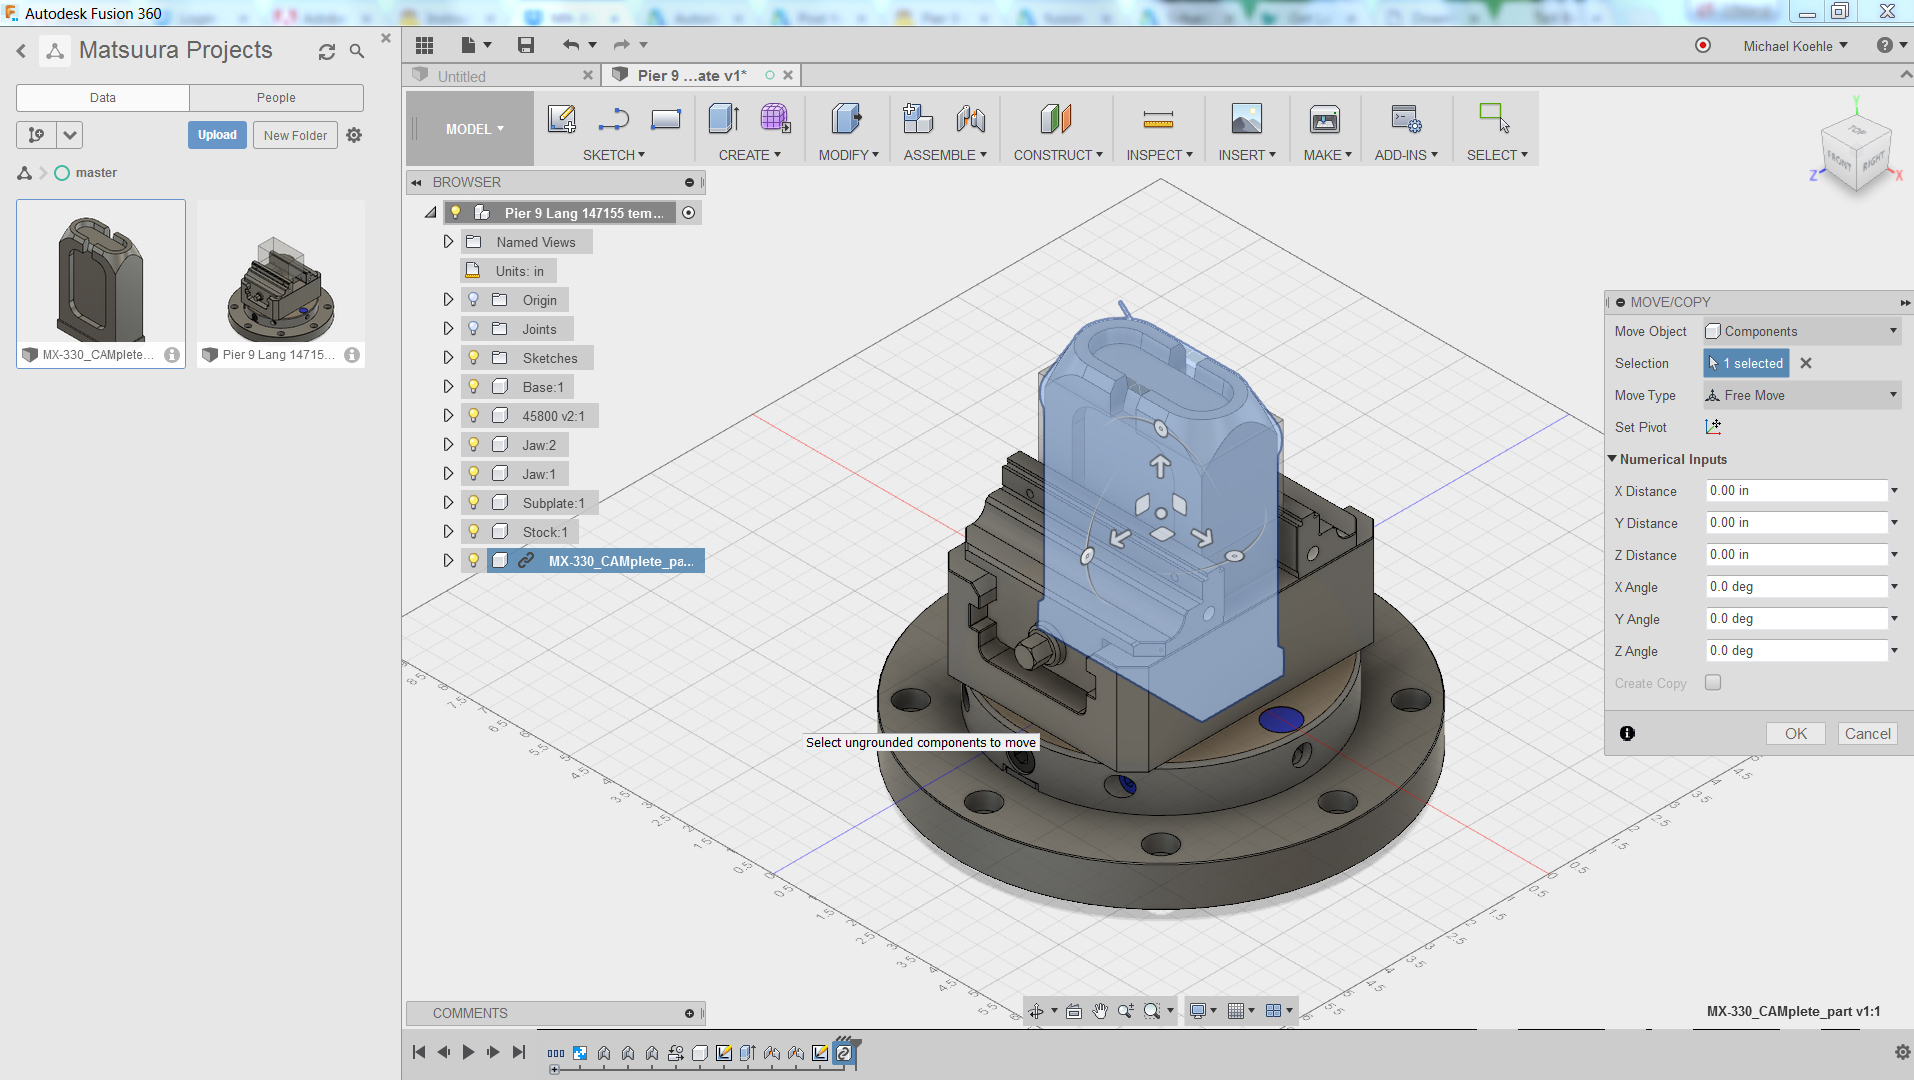Select the sketch Line/Arc tool icon

click(613, 119)
